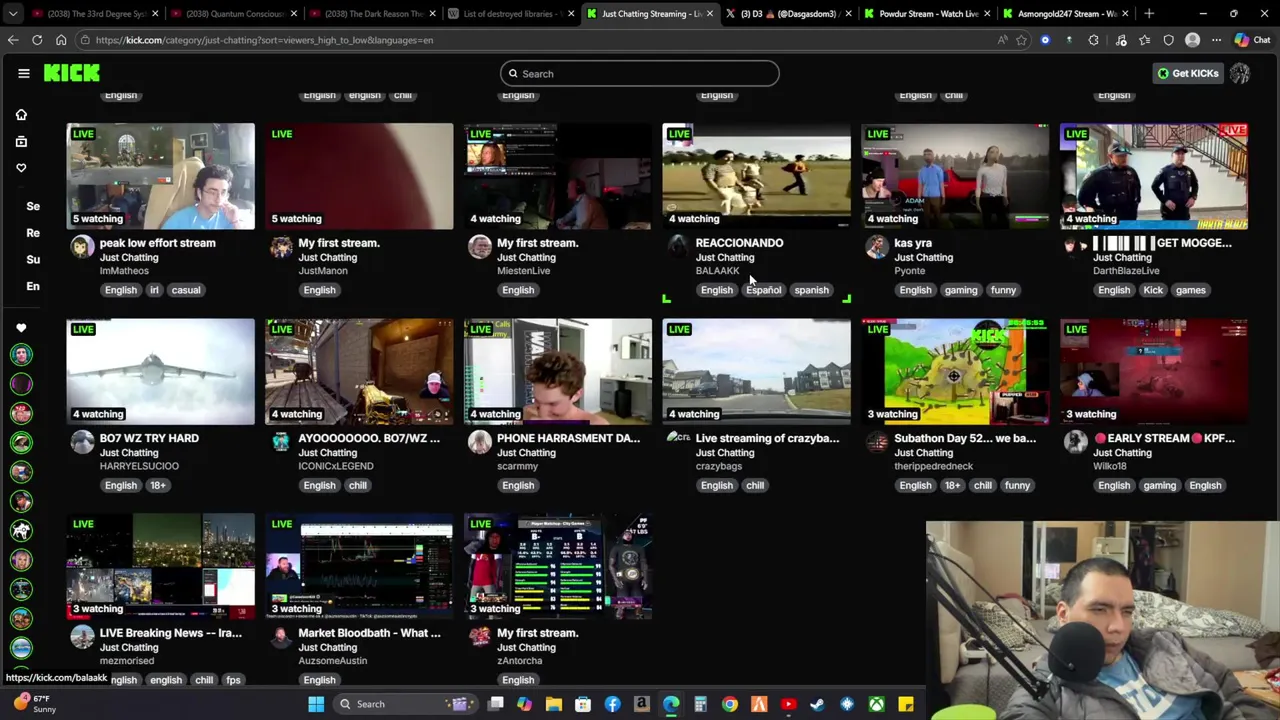Open the EARLY STREAM KPF stream title

click(x=1164, y=438)
